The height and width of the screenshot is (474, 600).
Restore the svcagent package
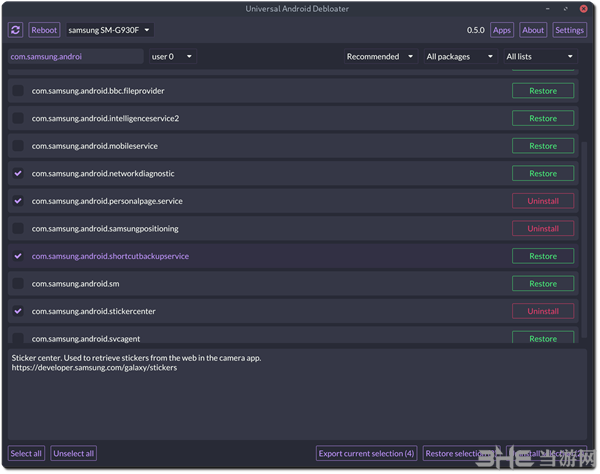pos(543,337)
